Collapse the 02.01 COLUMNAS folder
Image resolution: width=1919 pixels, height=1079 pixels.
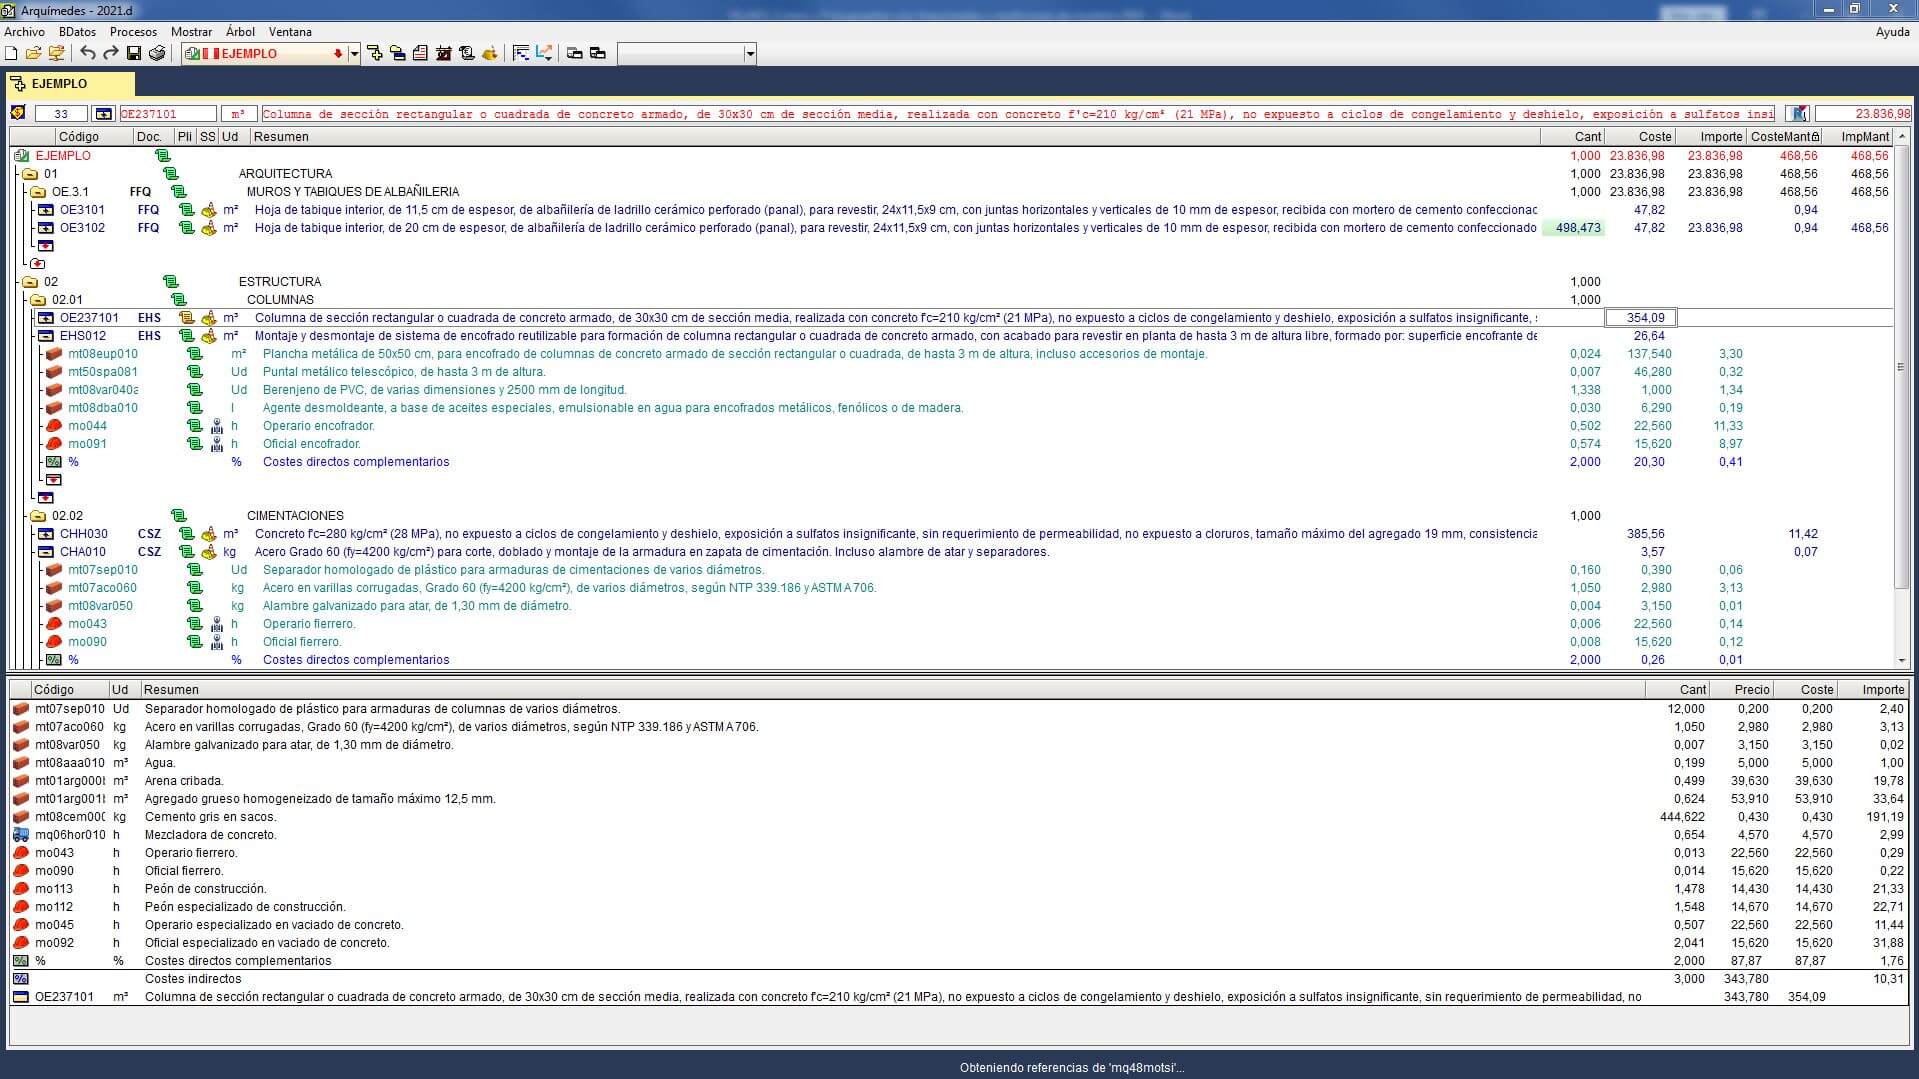point(38,300)
